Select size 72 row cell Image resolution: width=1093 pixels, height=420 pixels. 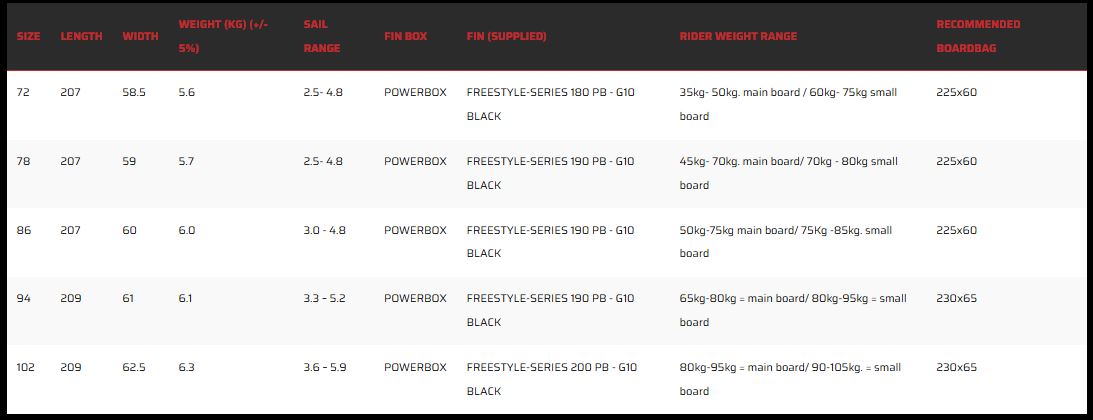[23, 92]
